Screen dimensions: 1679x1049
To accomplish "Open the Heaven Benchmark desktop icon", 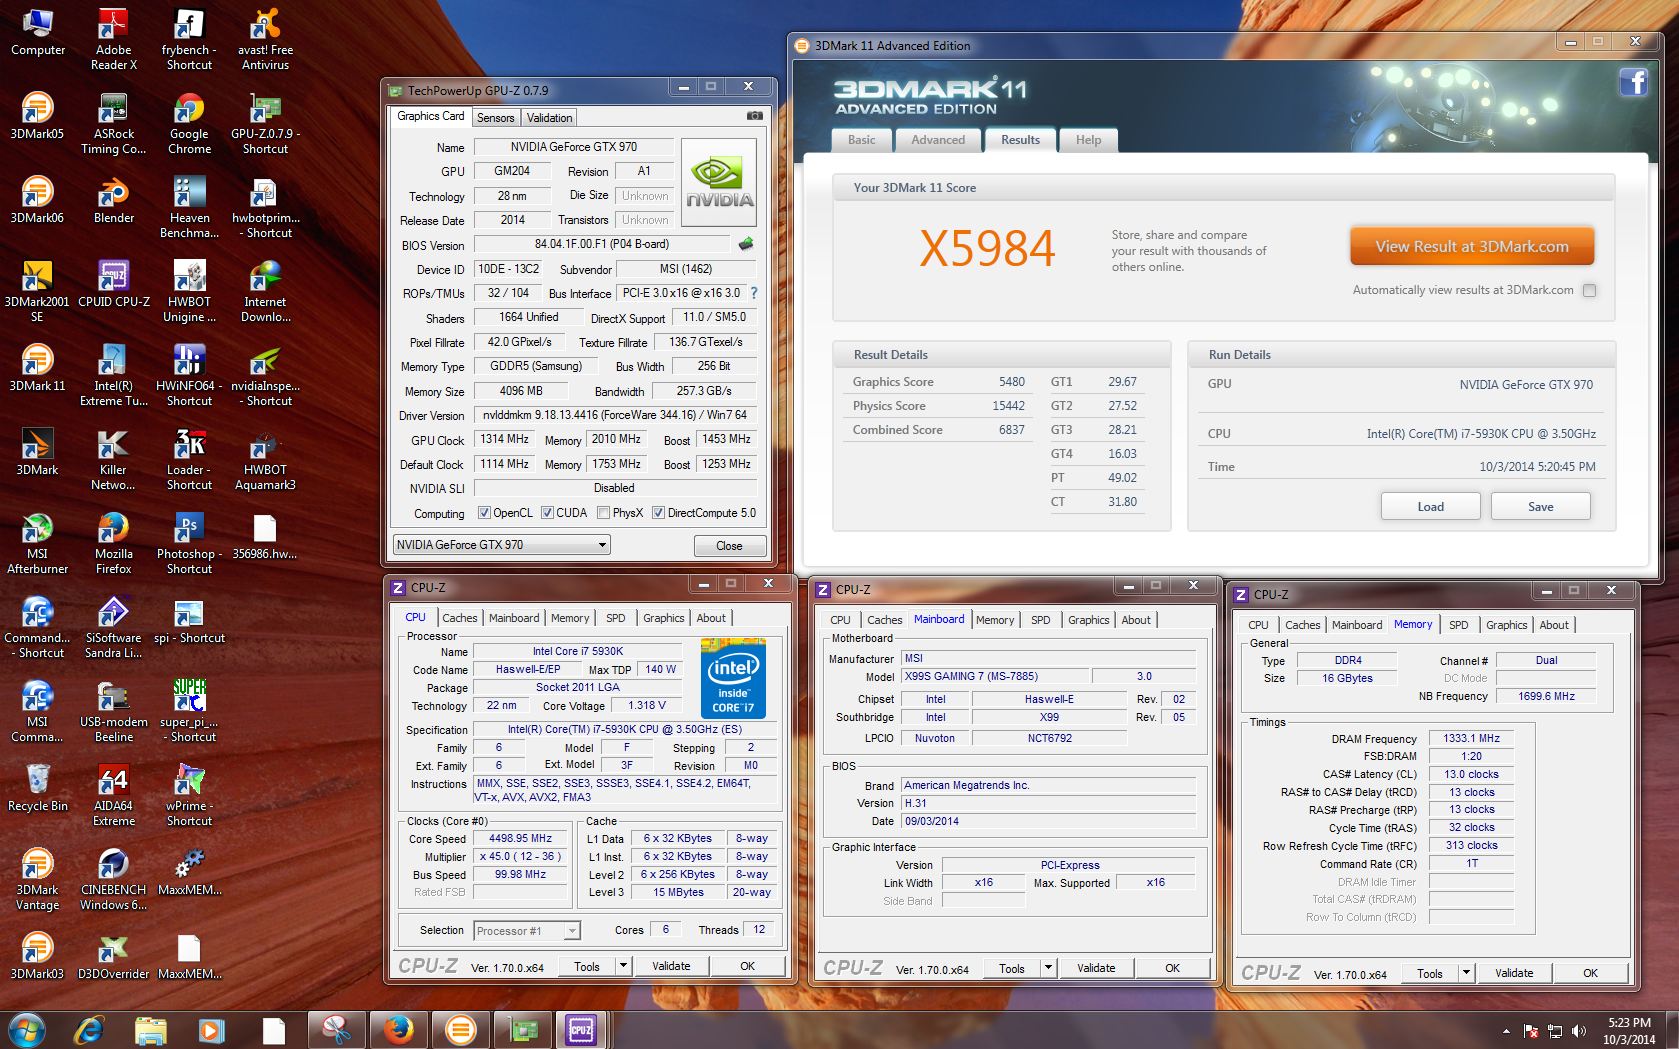I will 189,207.
